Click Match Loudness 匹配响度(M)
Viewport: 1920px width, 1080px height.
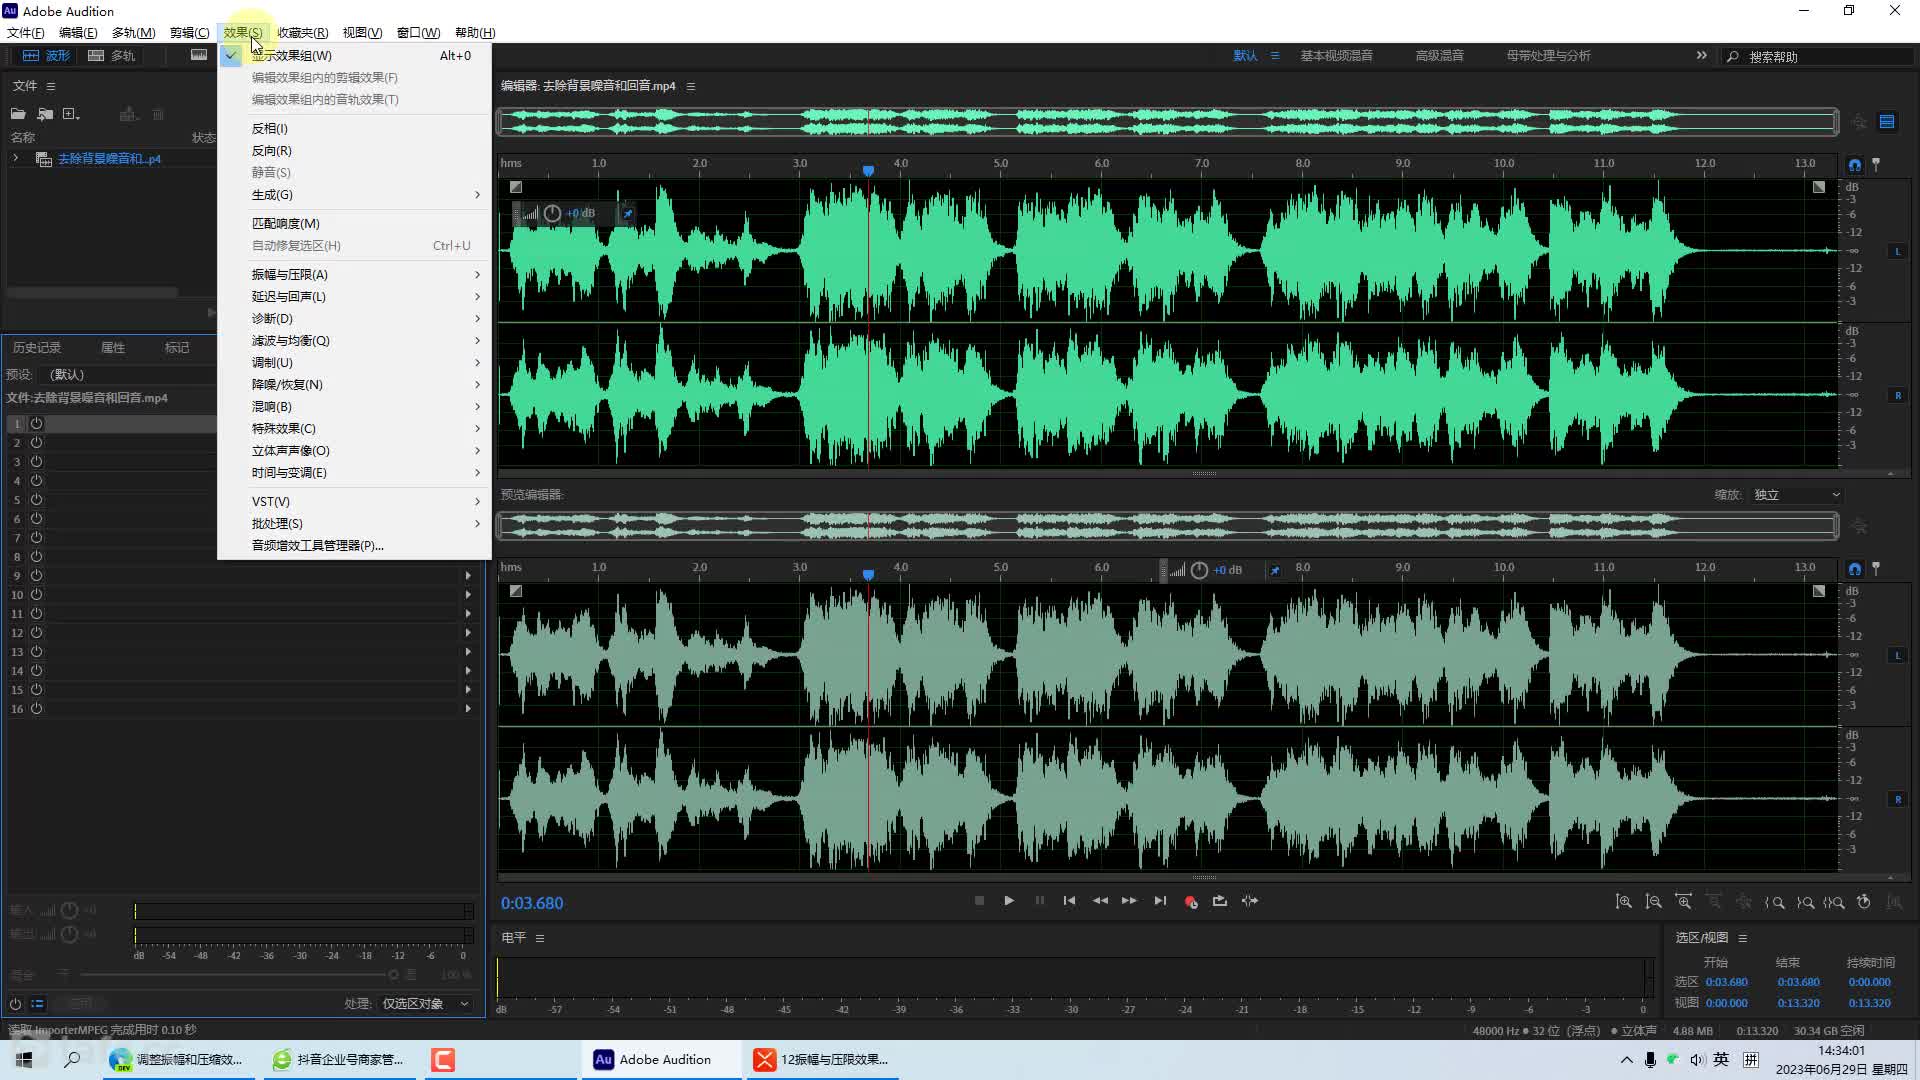(x=354, y=223)
